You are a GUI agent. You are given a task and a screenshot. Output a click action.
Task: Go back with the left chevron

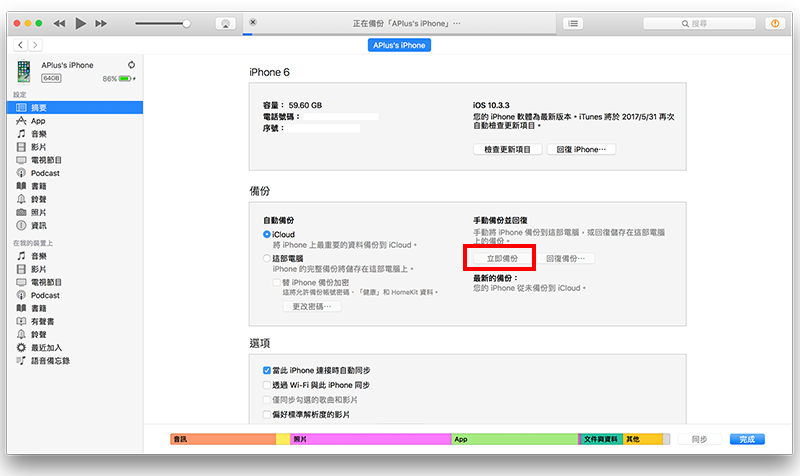[20, 45]
